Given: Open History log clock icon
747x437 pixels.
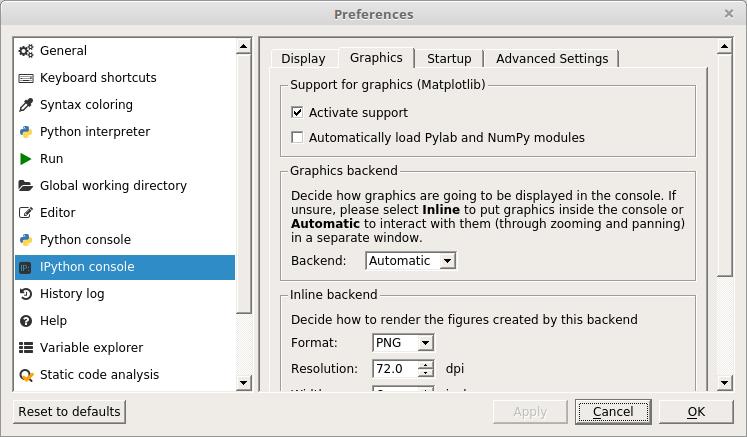Looking at the screenshot, I should pyautogui.click(x=26, y=294).
